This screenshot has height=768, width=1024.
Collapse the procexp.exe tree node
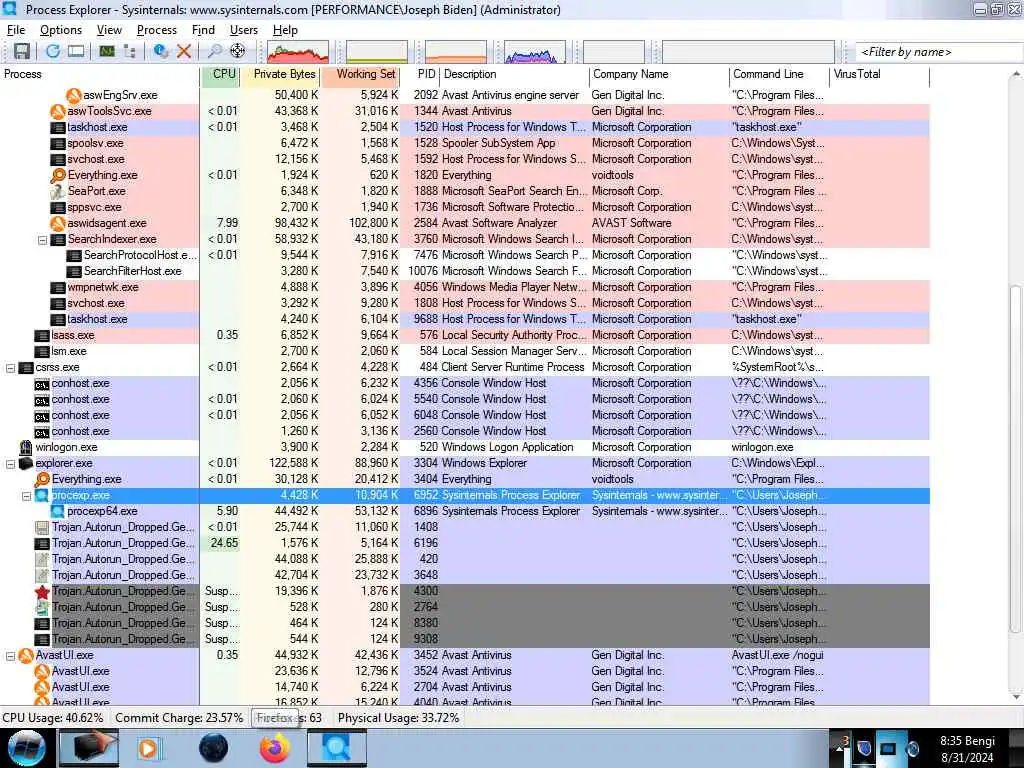coord(27,496)
